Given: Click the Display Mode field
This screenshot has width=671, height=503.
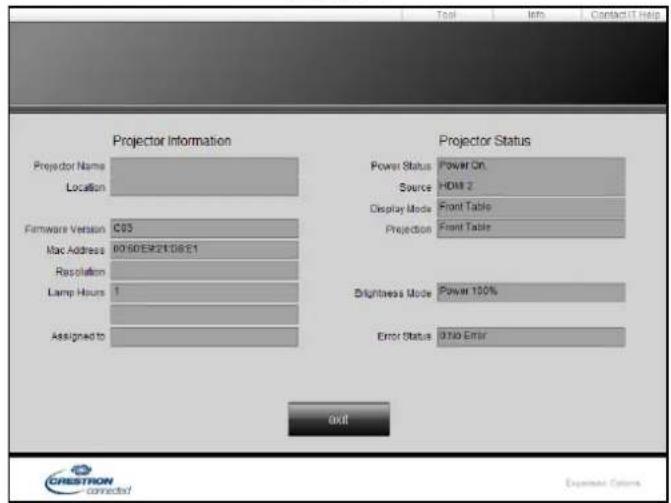Looking at the screenshot, I should (531, 208).
